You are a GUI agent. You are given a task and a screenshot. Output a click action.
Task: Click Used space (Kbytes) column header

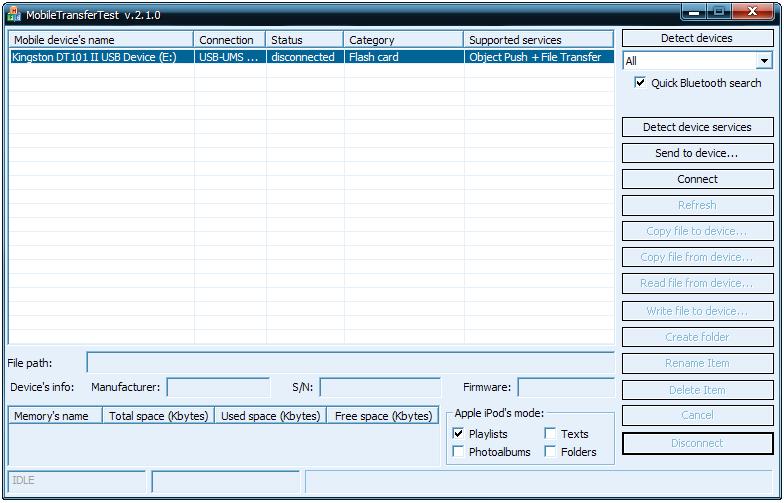pyautogui.click(x=270, y=416)
